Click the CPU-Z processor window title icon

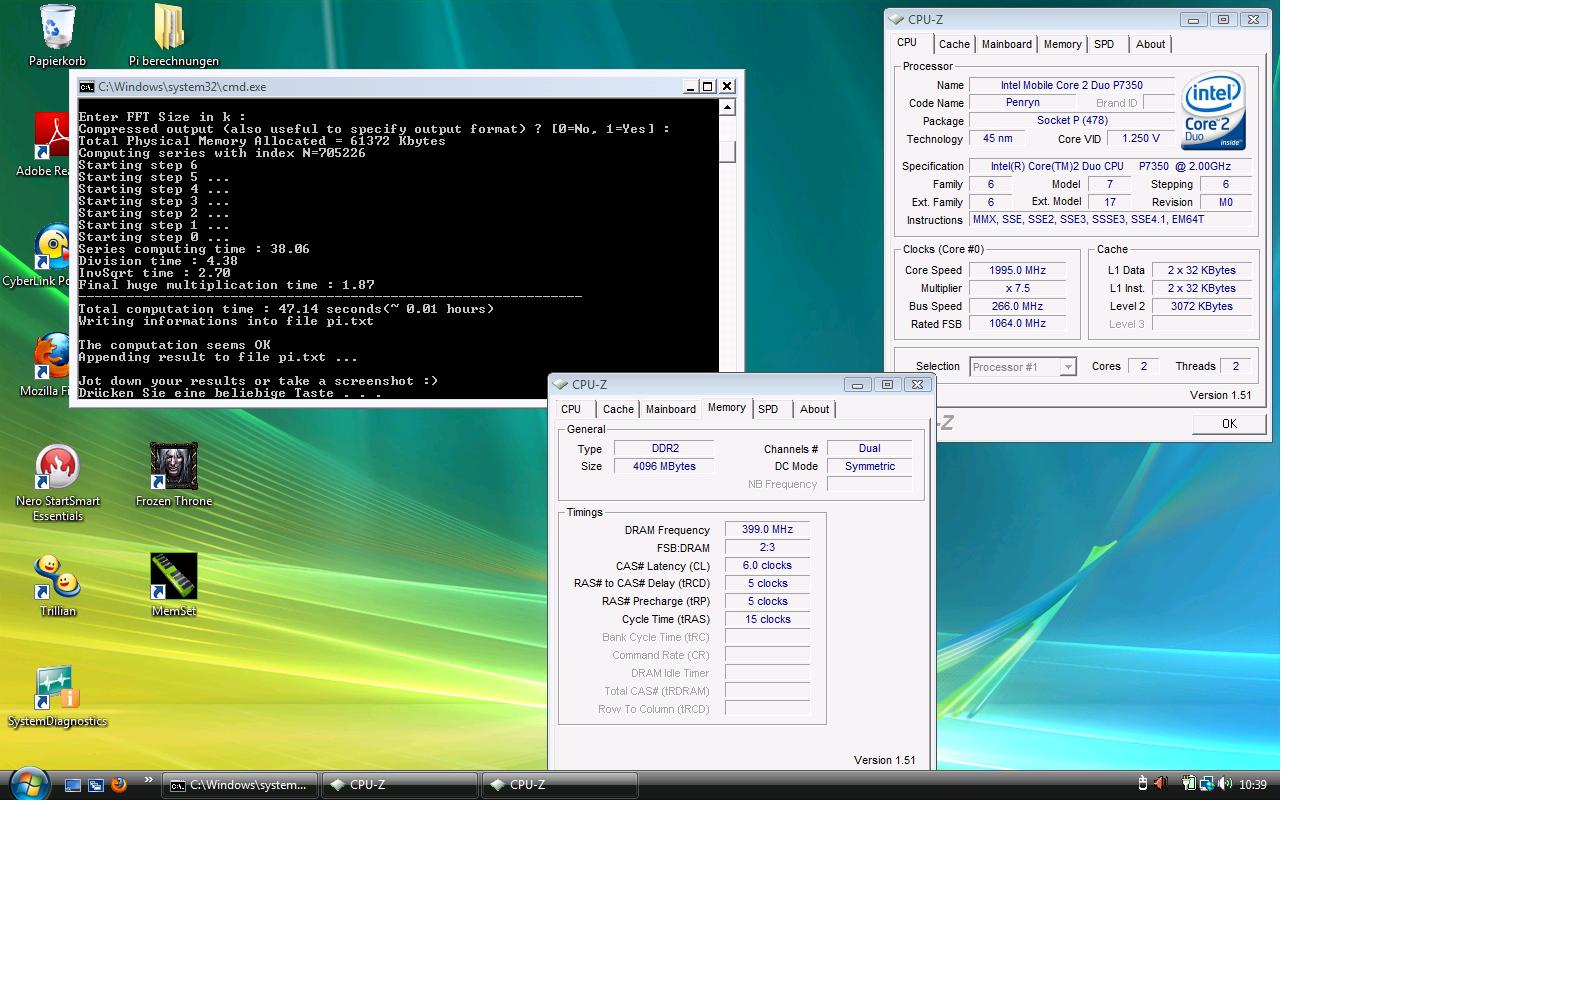[x=896, y=19]
